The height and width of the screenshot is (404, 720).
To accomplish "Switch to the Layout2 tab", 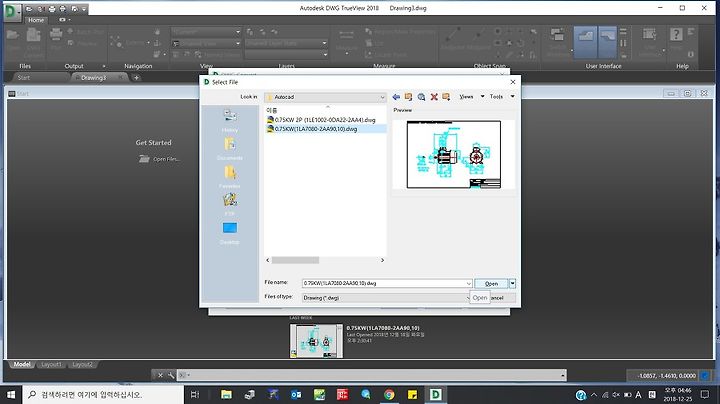I will point(83,365).
